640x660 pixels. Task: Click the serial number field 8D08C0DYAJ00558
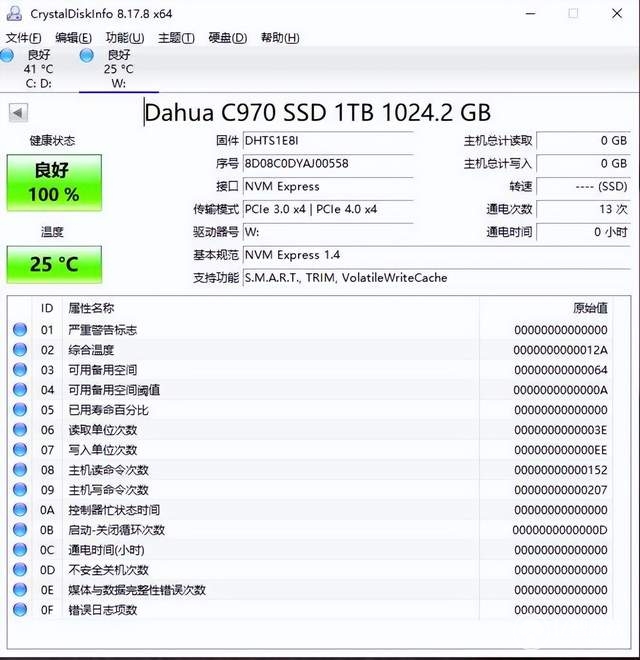point(328,163)
